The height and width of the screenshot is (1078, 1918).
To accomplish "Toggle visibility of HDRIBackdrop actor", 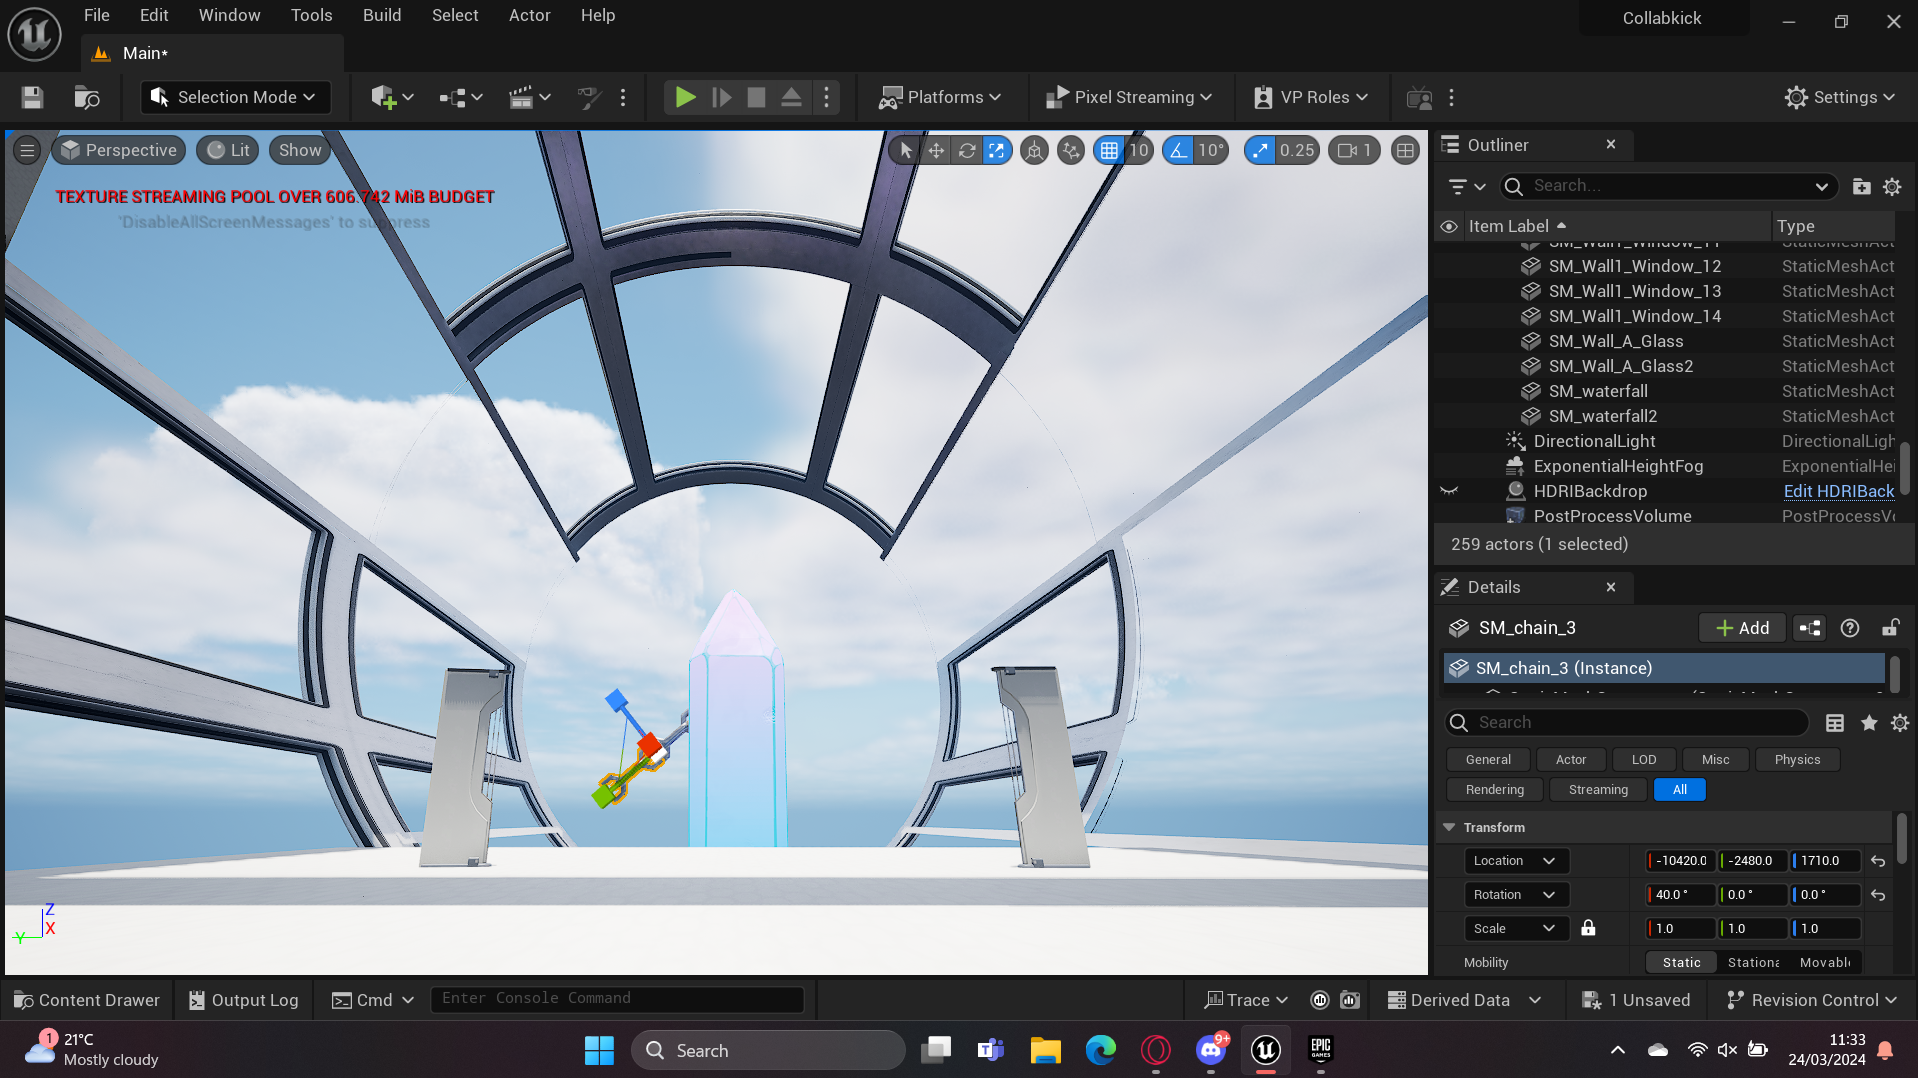I will pos(1449,491).
